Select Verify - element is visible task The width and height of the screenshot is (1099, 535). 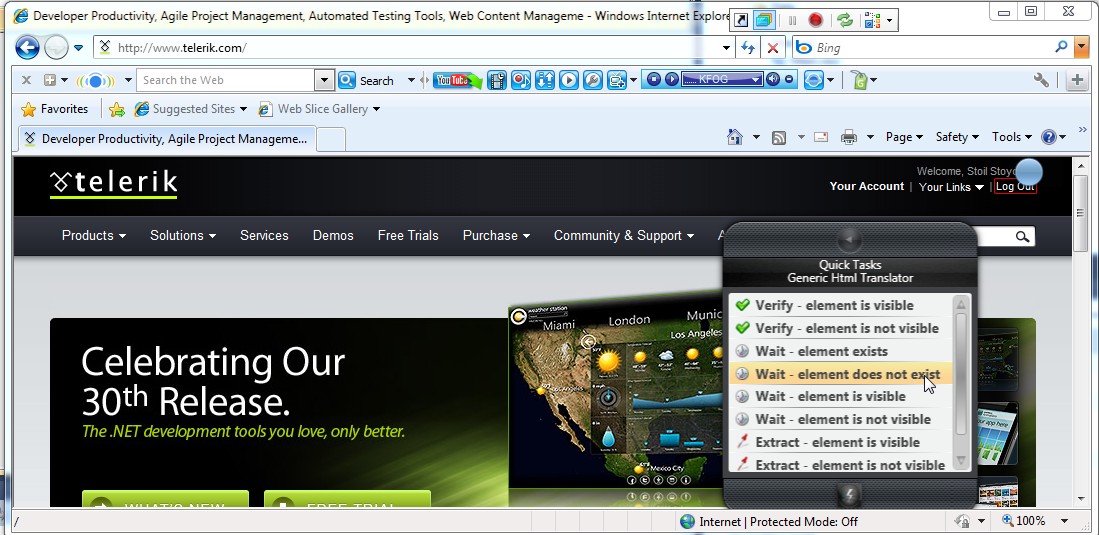coord(842,305)
